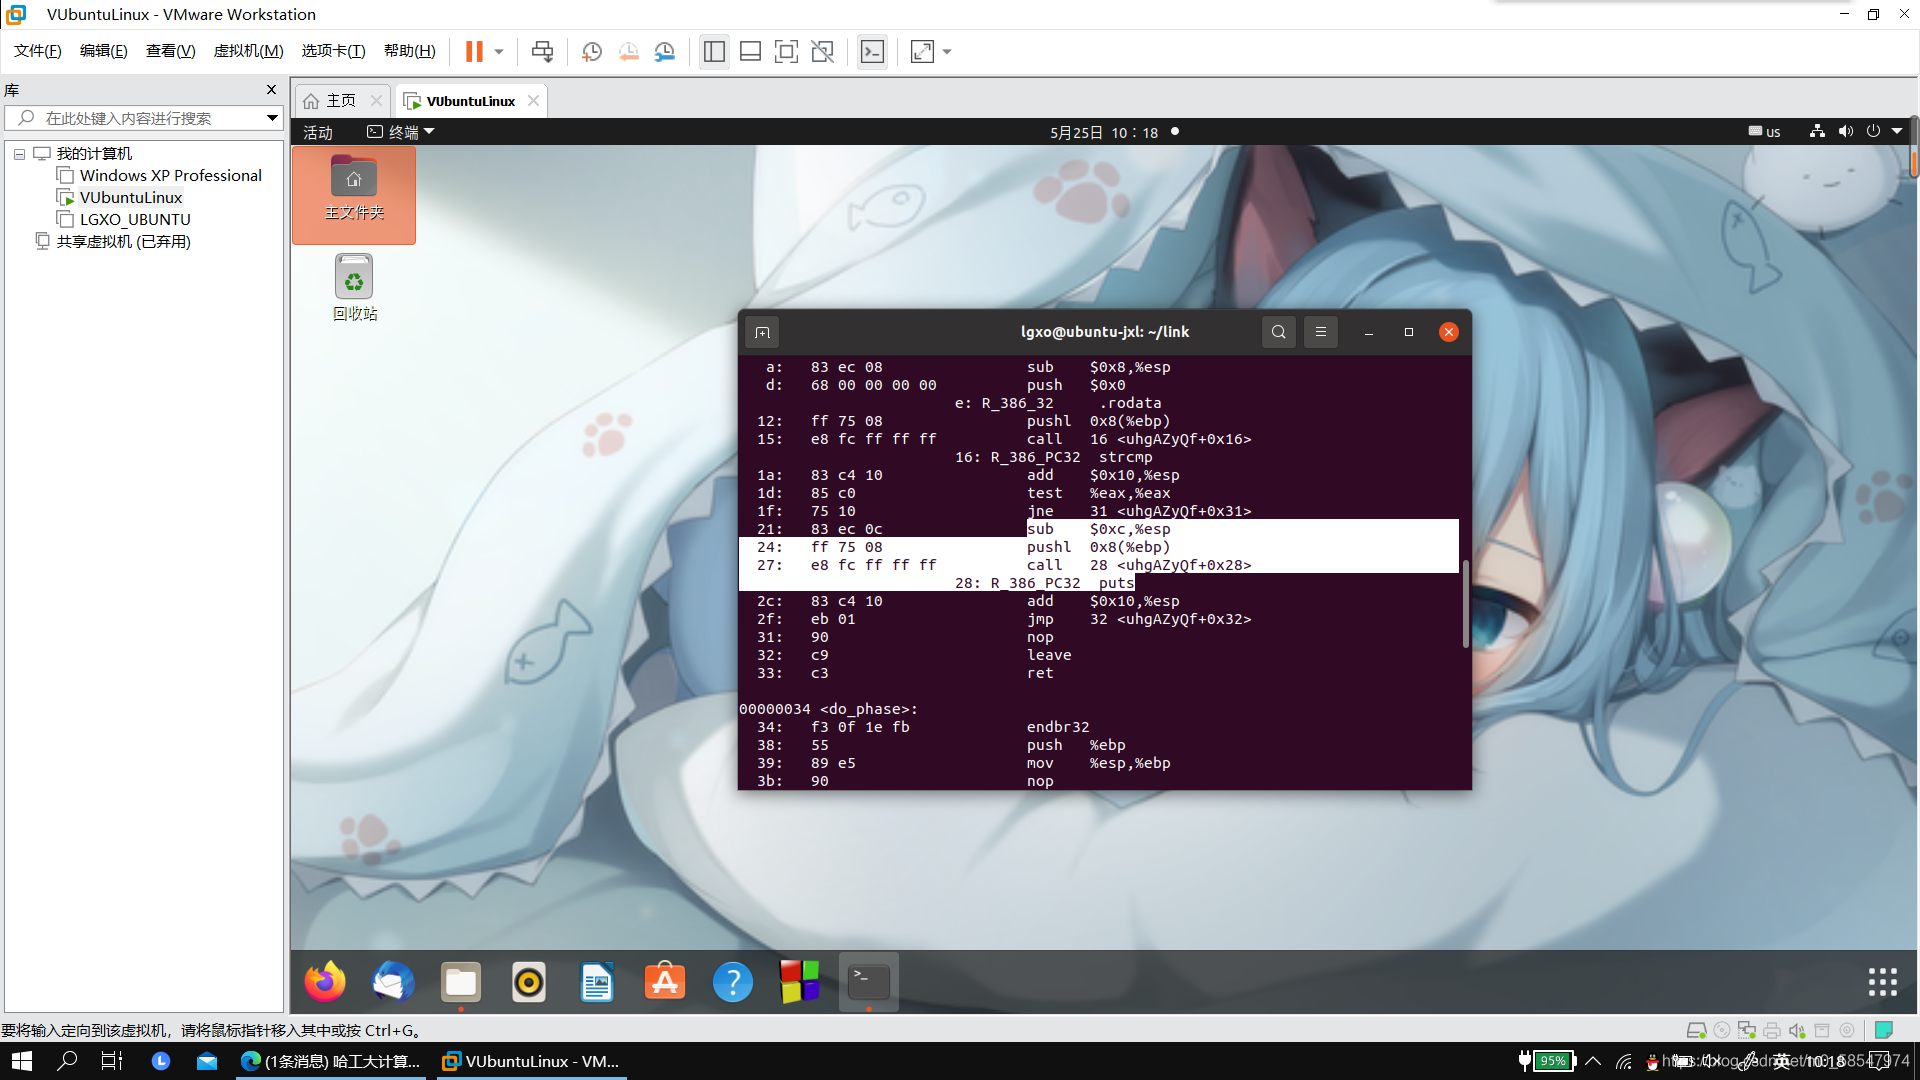1920x1080 pixels.
Task: Click the CD/DVD device status icon
Action: [1722, 1030]
